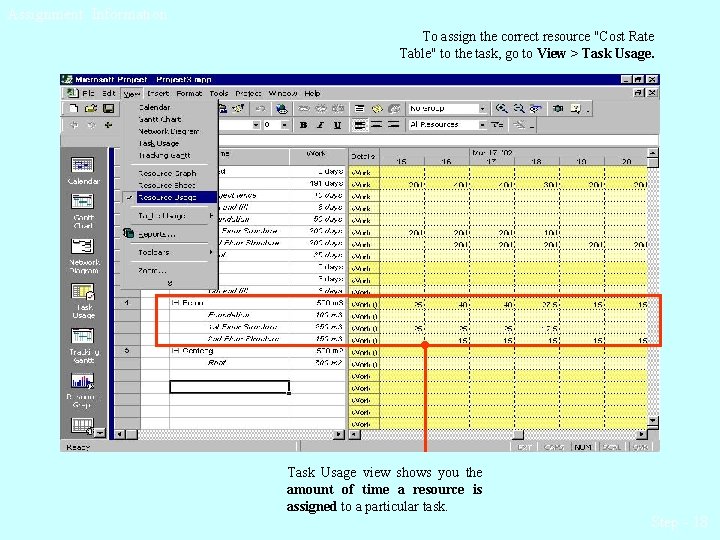This screenshot has height=540, width=720.
Task: Open the Edit menu
Action: (x=109, y=93)
